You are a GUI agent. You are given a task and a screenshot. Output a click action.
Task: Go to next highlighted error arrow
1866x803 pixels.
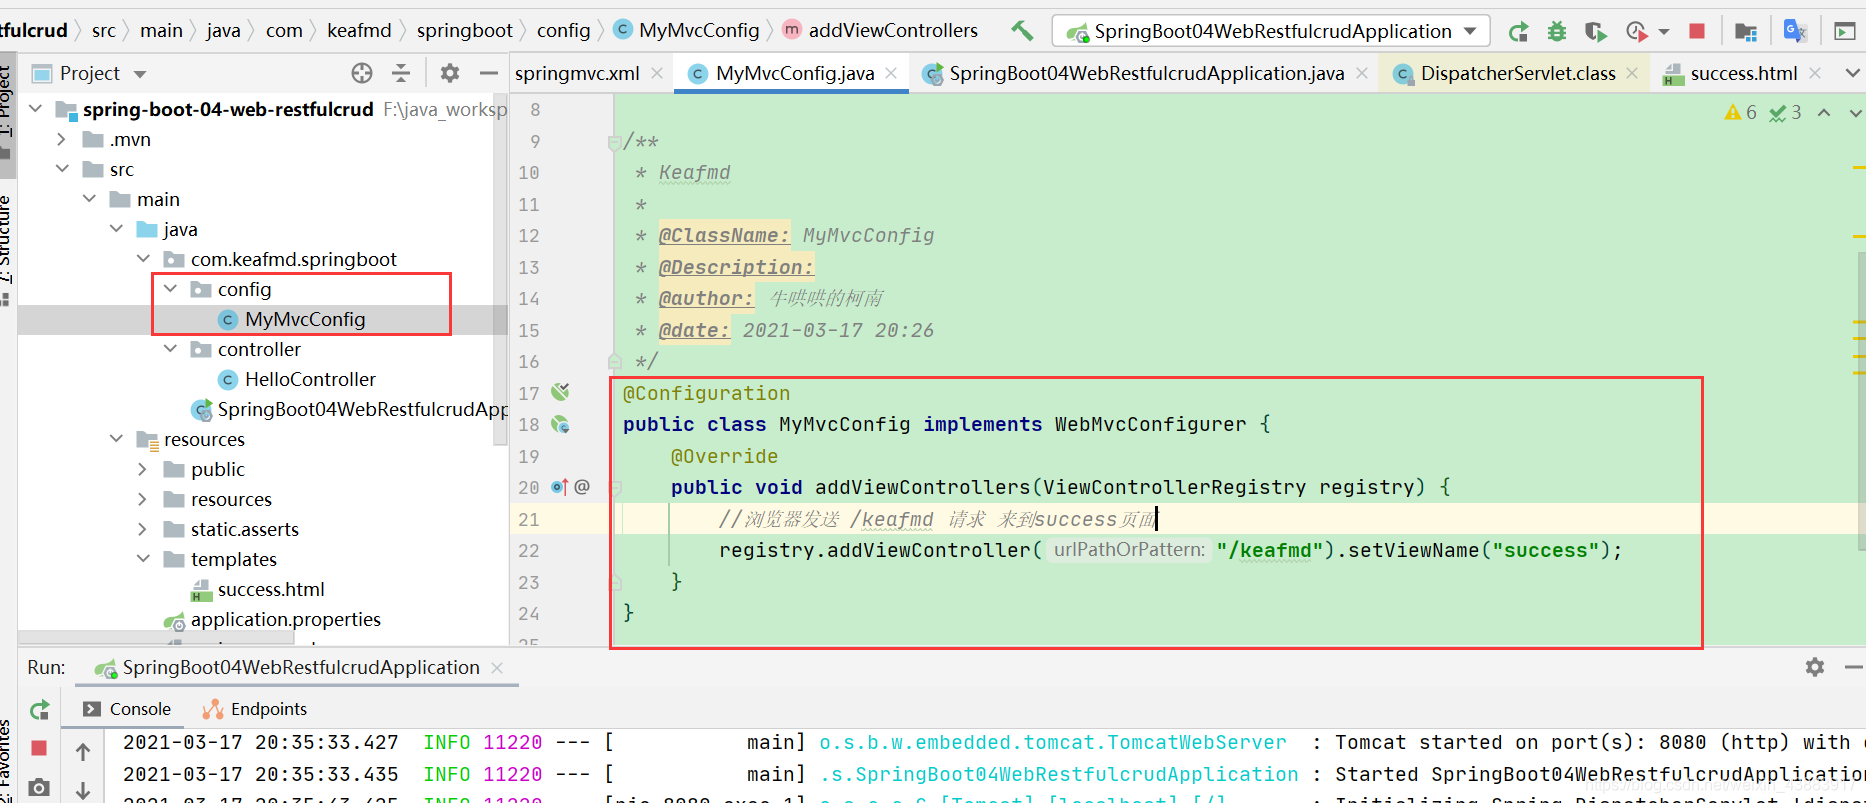(1855, 112)
